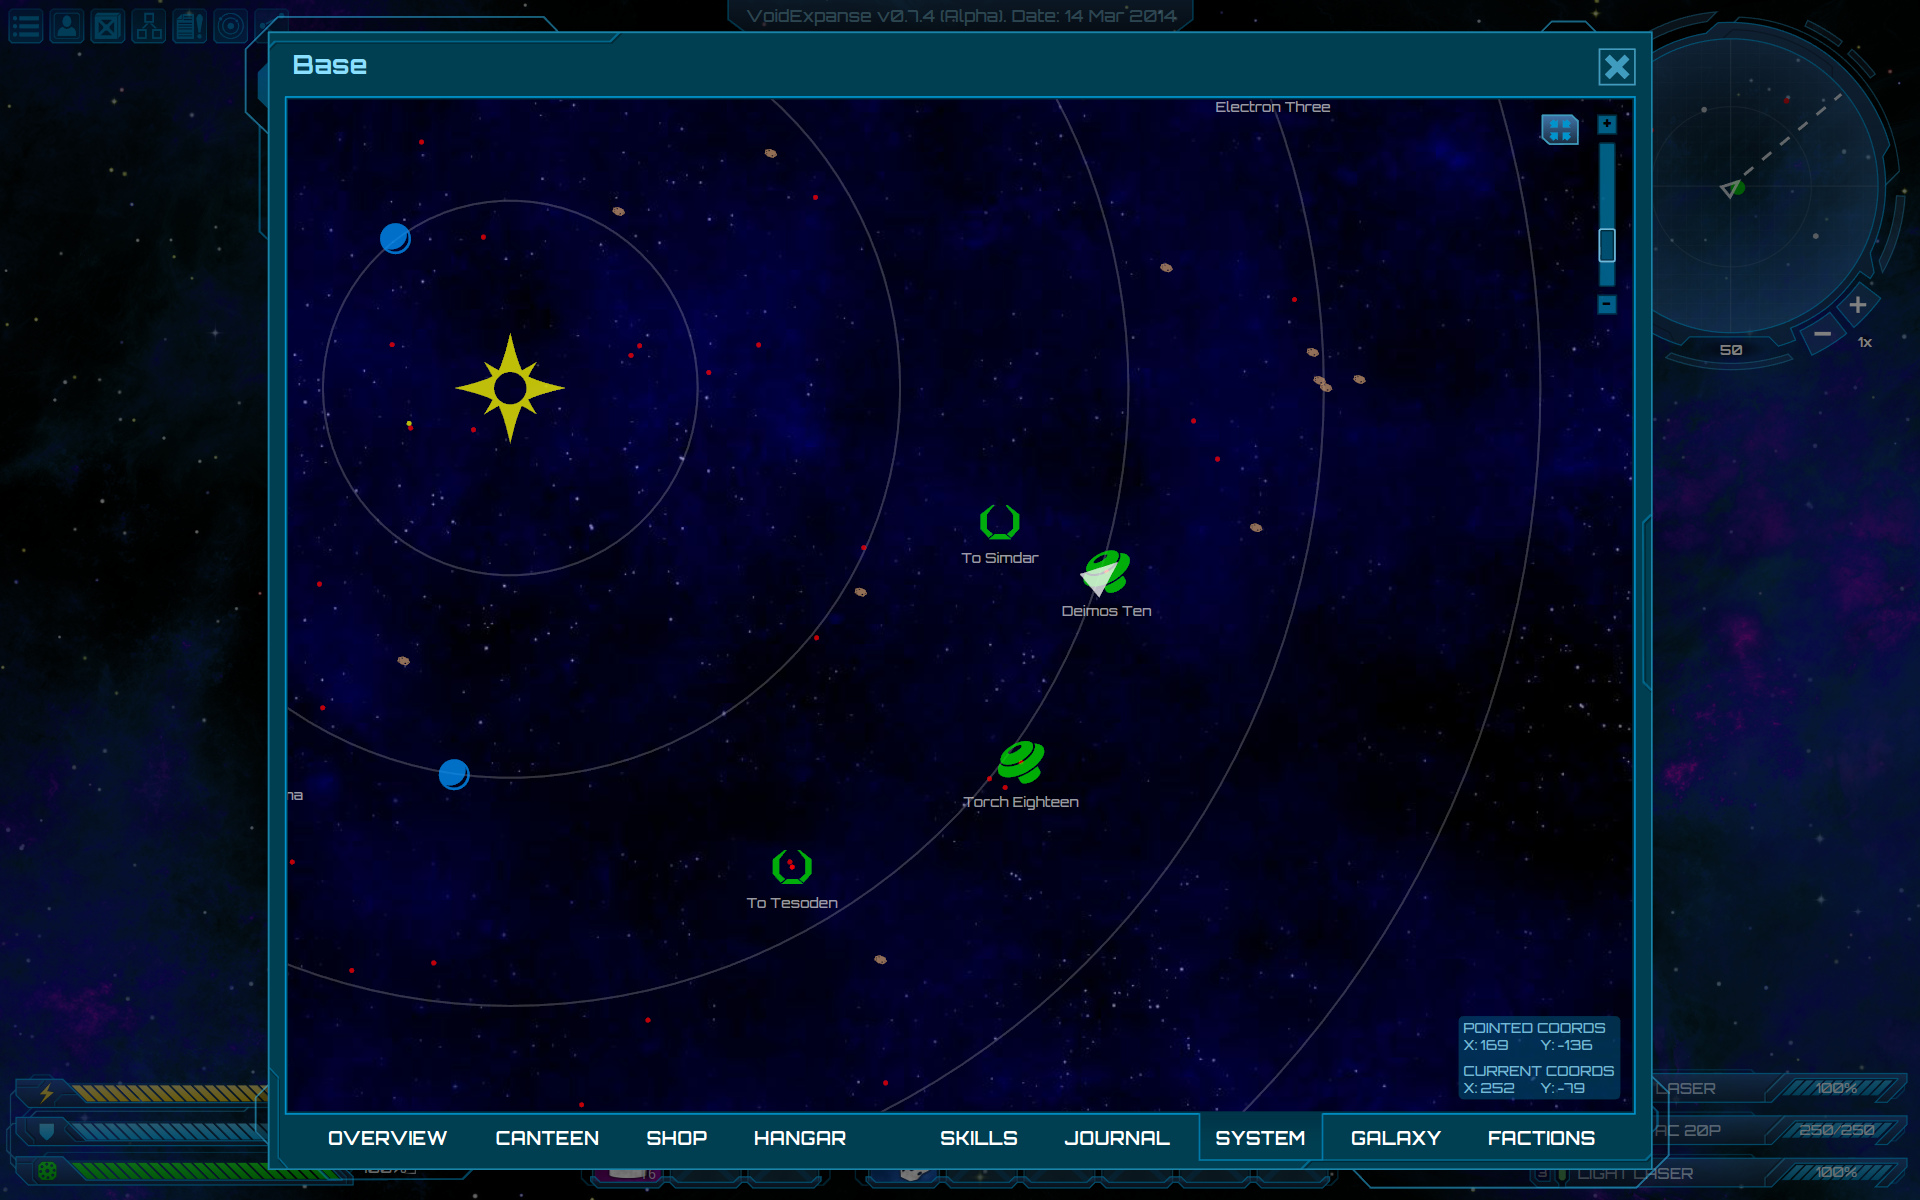Click the Torch Eighteen label

(1021, 802)
